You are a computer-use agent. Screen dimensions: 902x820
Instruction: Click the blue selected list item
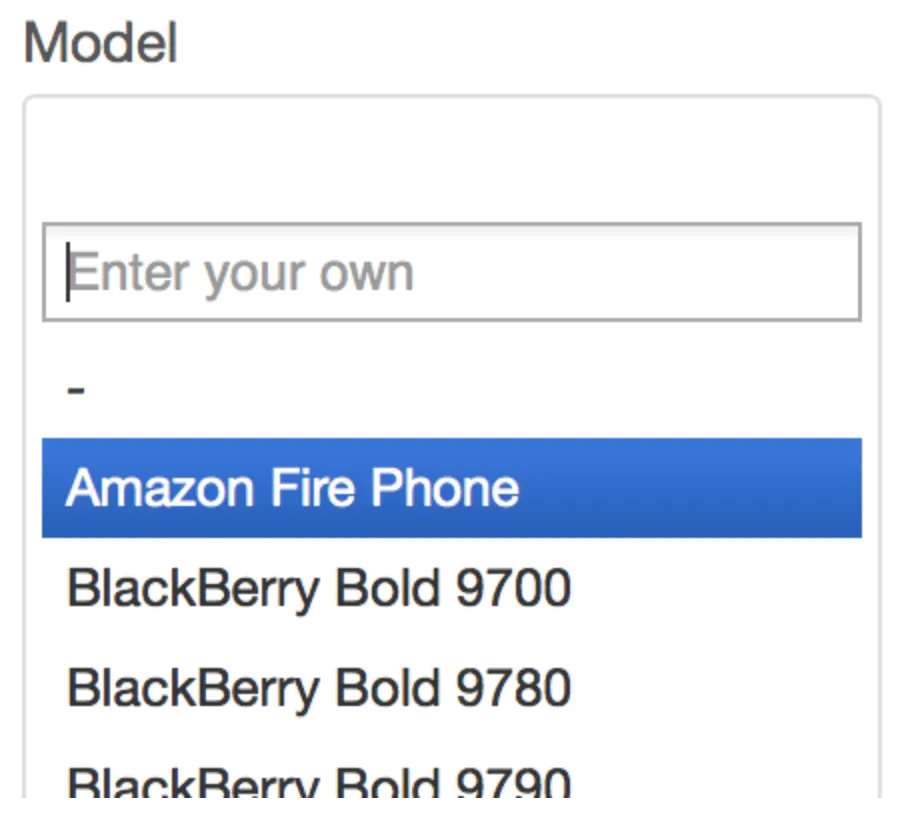click(451, 488)
